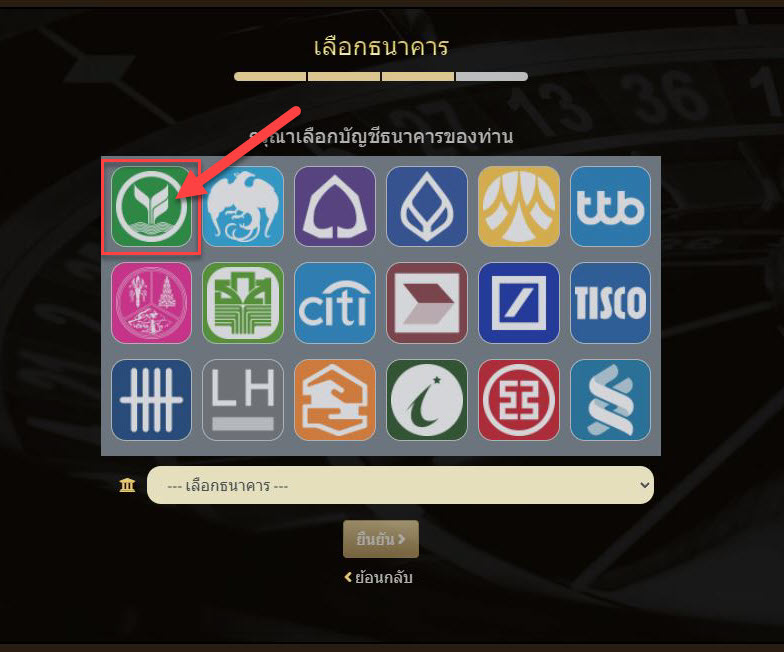Pick the blue Bangkok Bank icon
Image resolution: width=784 pixels, height=652 pixels.
pos(426,206)
